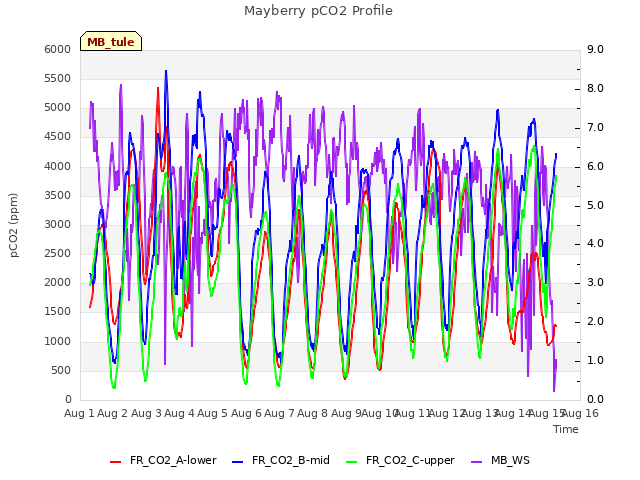Image resolution: width=640 pixels, height=480 pixels.
Task: Click the green FR_CO2_C-upper legend swatch
Action: click(351, 462)
